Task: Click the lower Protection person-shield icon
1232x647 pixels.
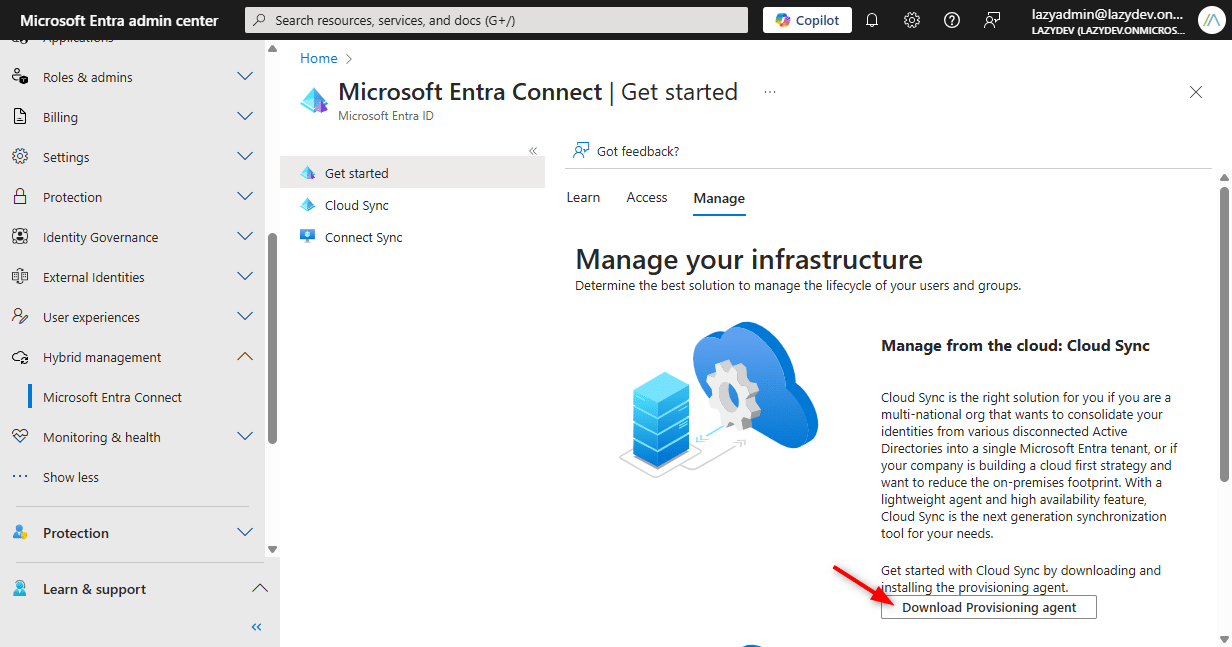Action: coord(20,533)
